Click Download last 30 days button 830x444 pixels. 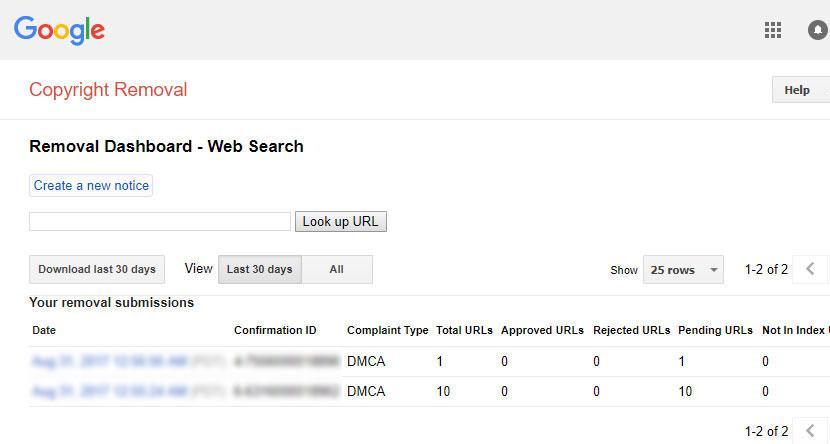point(97,269)
